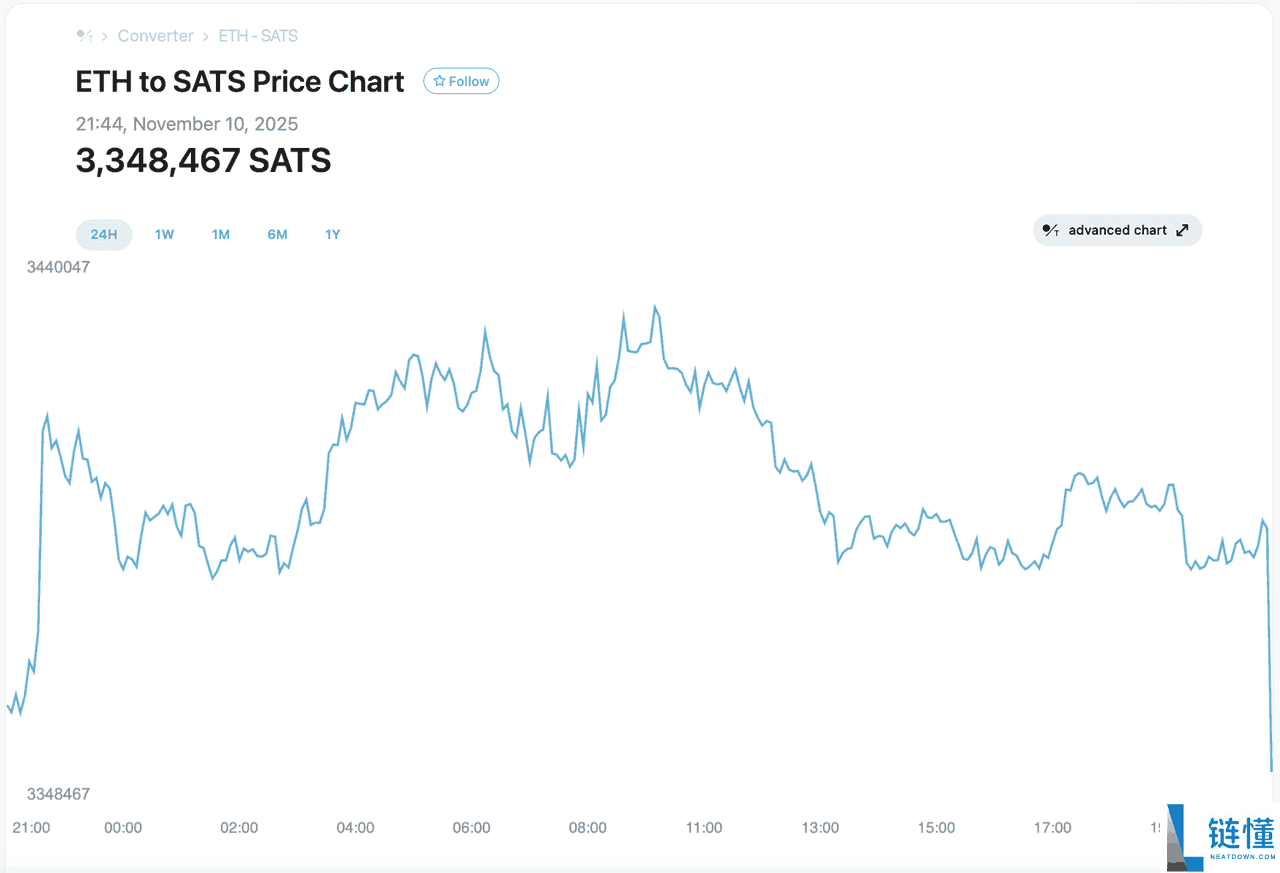Click the 3,348,467 SATS price value
1280x873 pixels.
click(x=203, y=160)
